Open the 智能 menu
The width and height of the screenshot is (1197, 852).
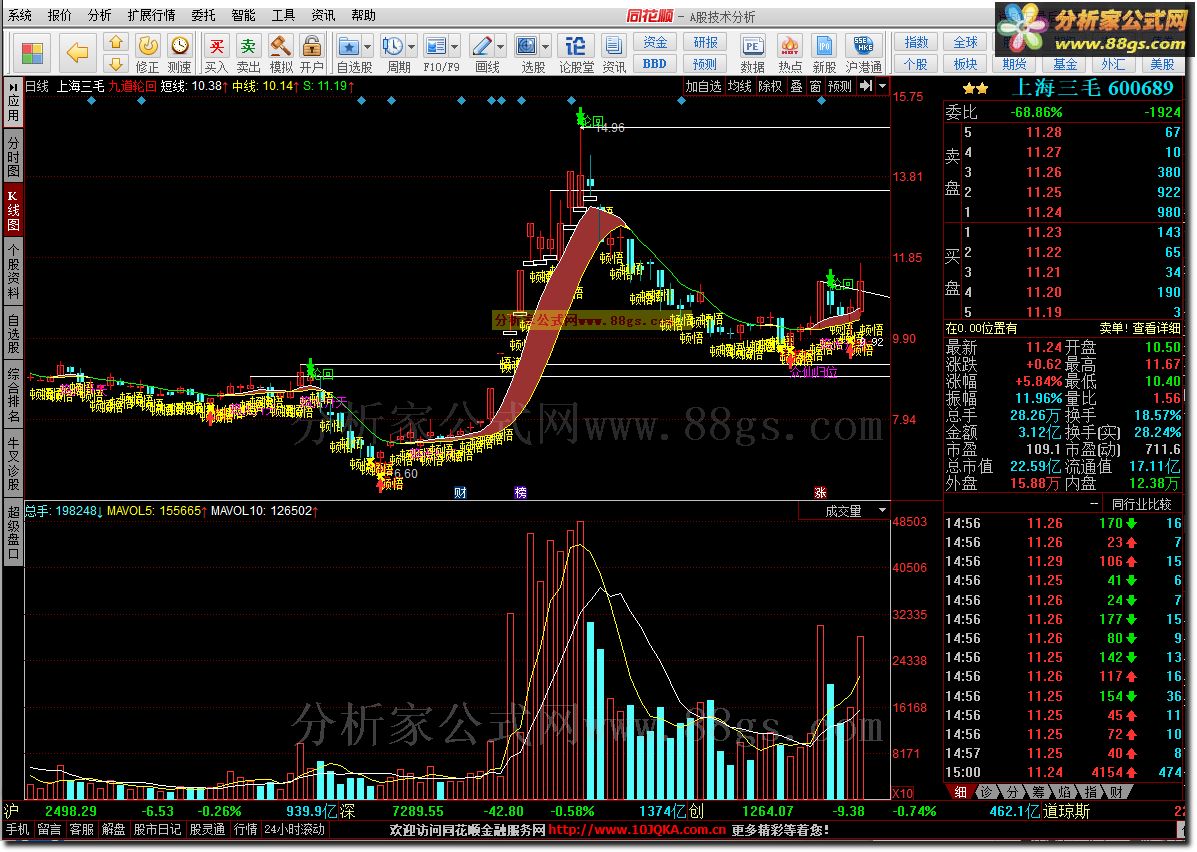tap(243, 15)
